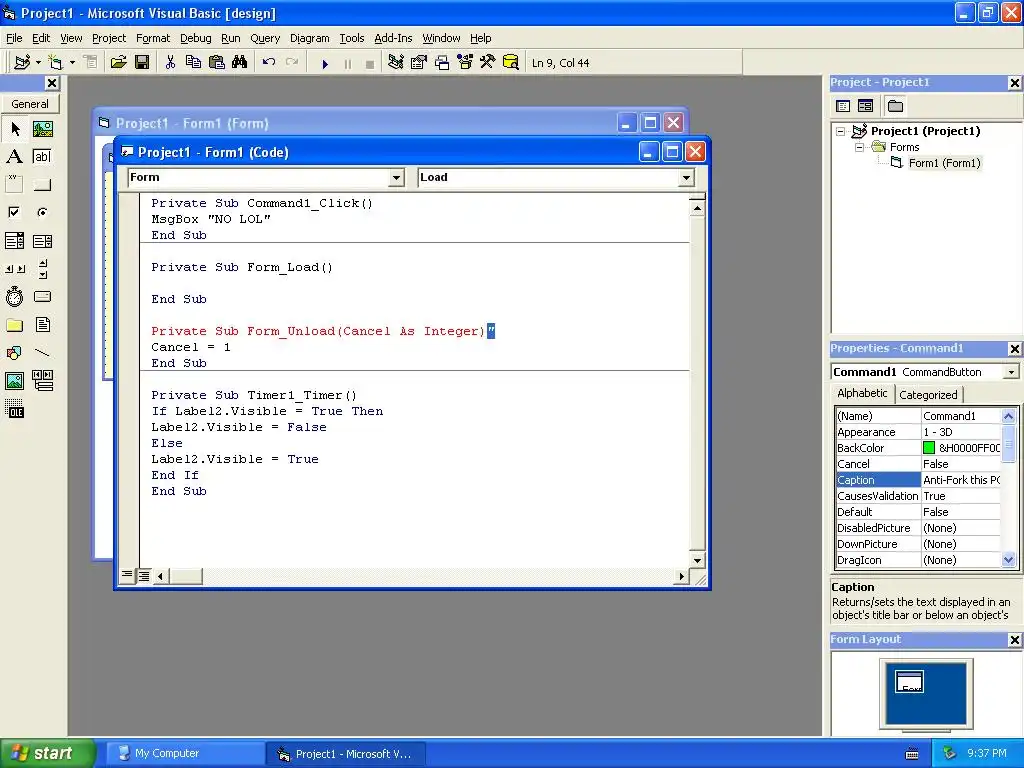
Task: Switch code window to Procedure View
Action: click(127, 575)
